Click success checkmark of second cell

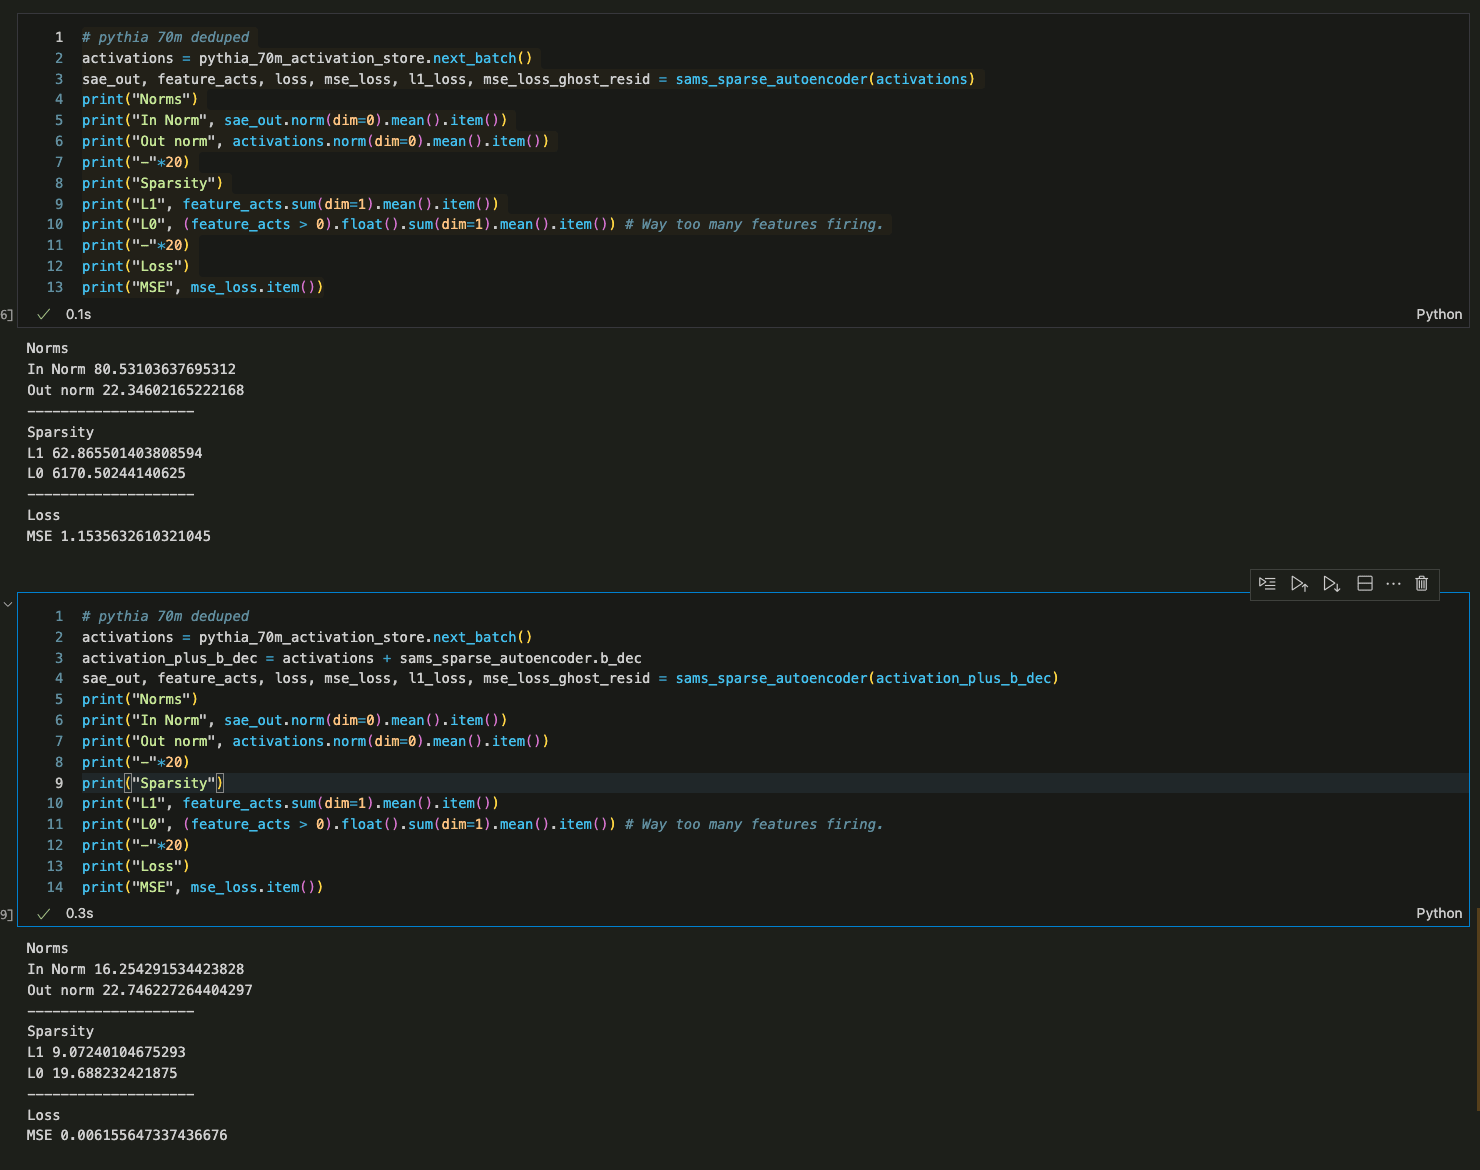coord(43,913)
